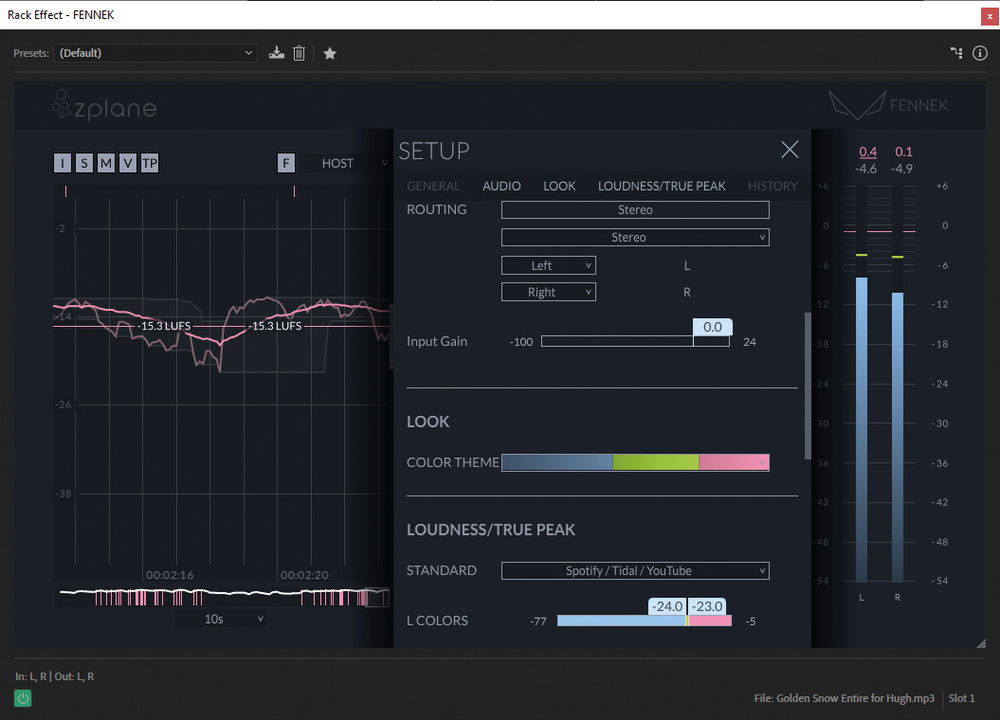Click the Stereo routing button
This screenshot has width=1000, height=720.
(635, 210)
